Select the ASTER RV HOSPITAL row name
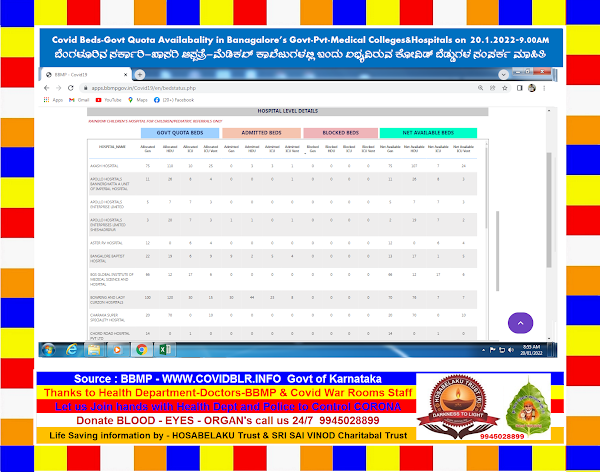Viewport: 600px width, 472px height. 106,243
